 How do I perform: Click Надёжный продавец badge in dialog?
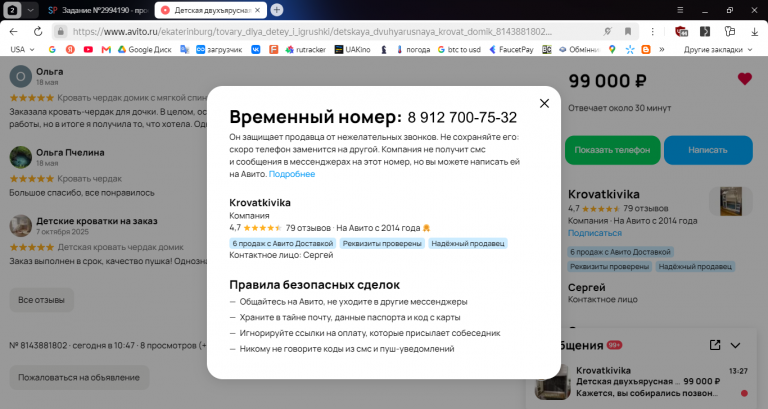click(468, 243)
